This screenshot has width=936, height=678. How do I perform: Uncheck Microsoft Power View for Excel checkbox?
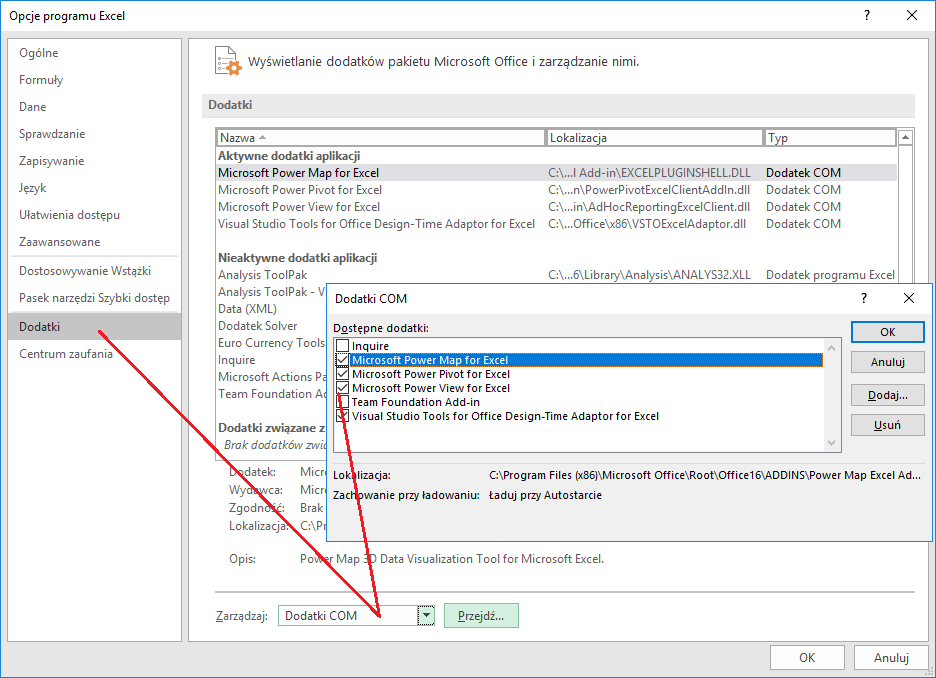[343, 388]
